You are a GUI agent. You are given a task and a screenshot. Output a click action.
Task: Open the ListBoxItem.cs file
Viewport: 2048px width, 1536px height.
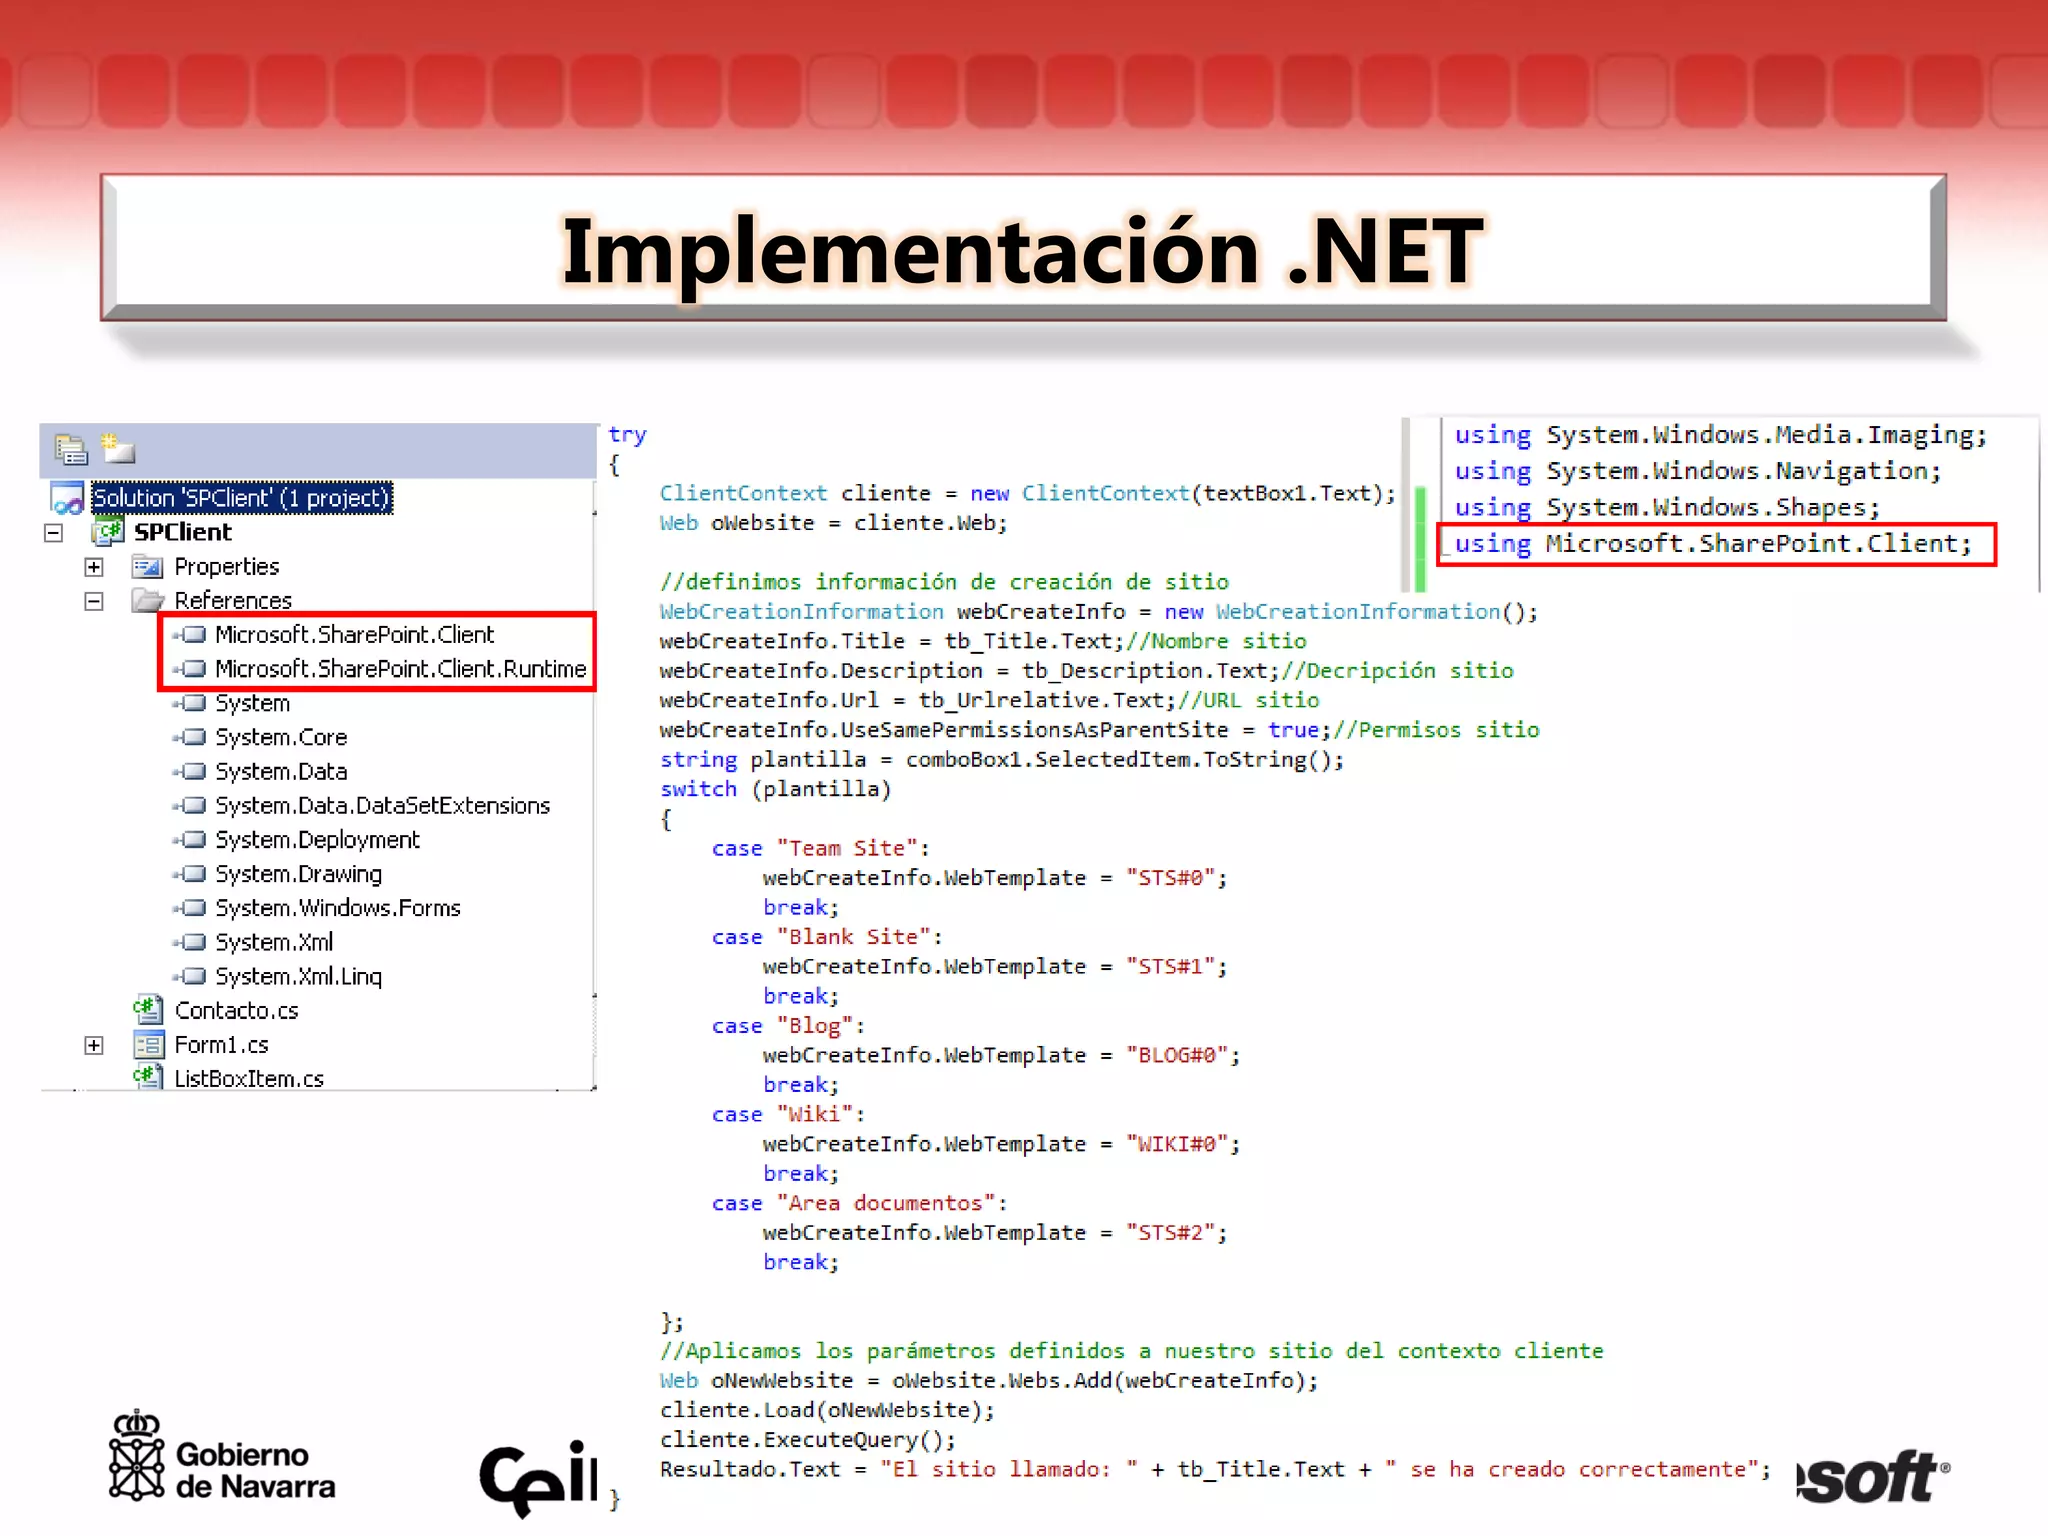coord(249,1079)
